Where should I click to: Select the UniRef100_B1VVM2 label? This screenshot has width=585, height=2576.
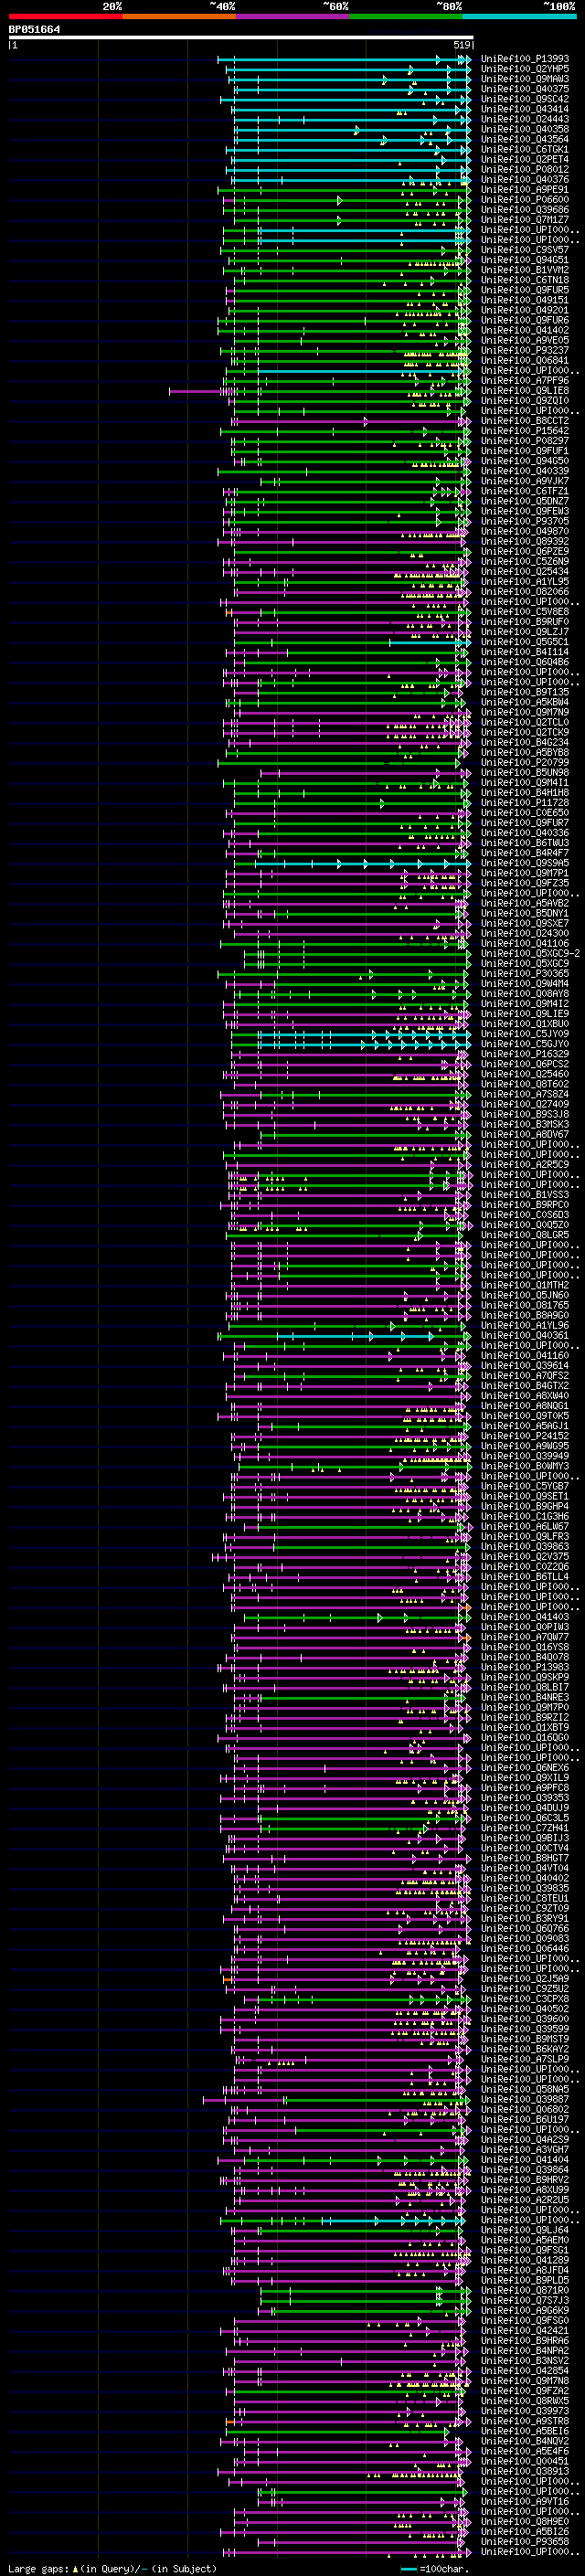coord(524,270)
